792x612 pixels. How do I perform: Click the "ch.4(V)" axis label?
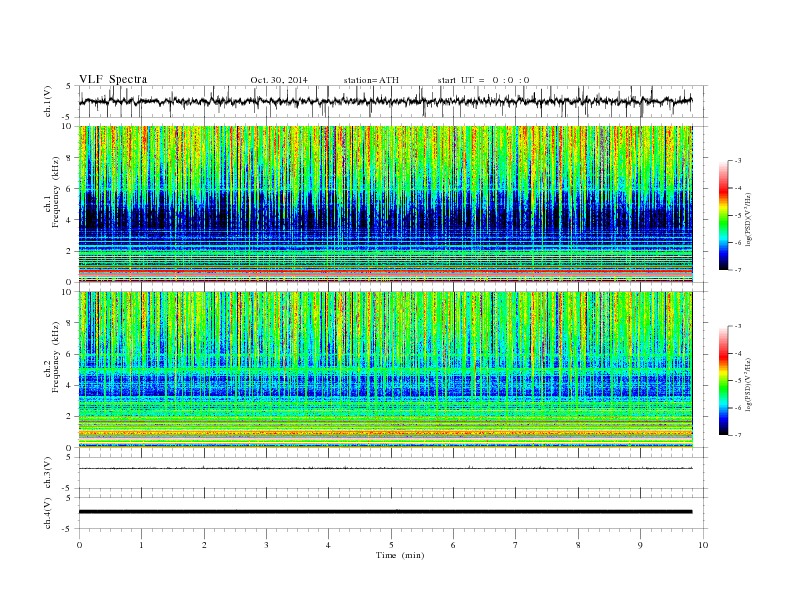coord(48,514)
